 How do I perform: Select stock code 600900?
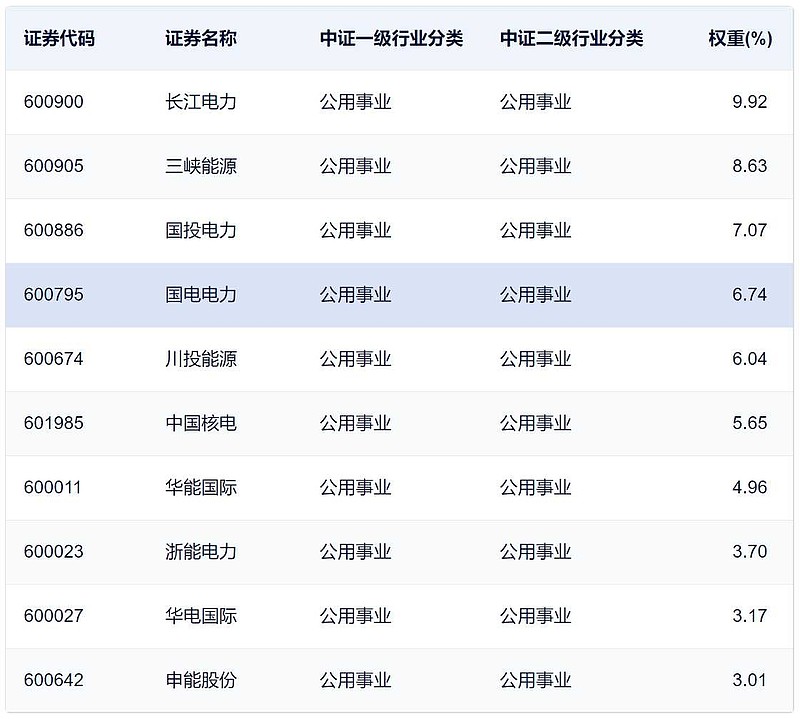click(53, 102)
